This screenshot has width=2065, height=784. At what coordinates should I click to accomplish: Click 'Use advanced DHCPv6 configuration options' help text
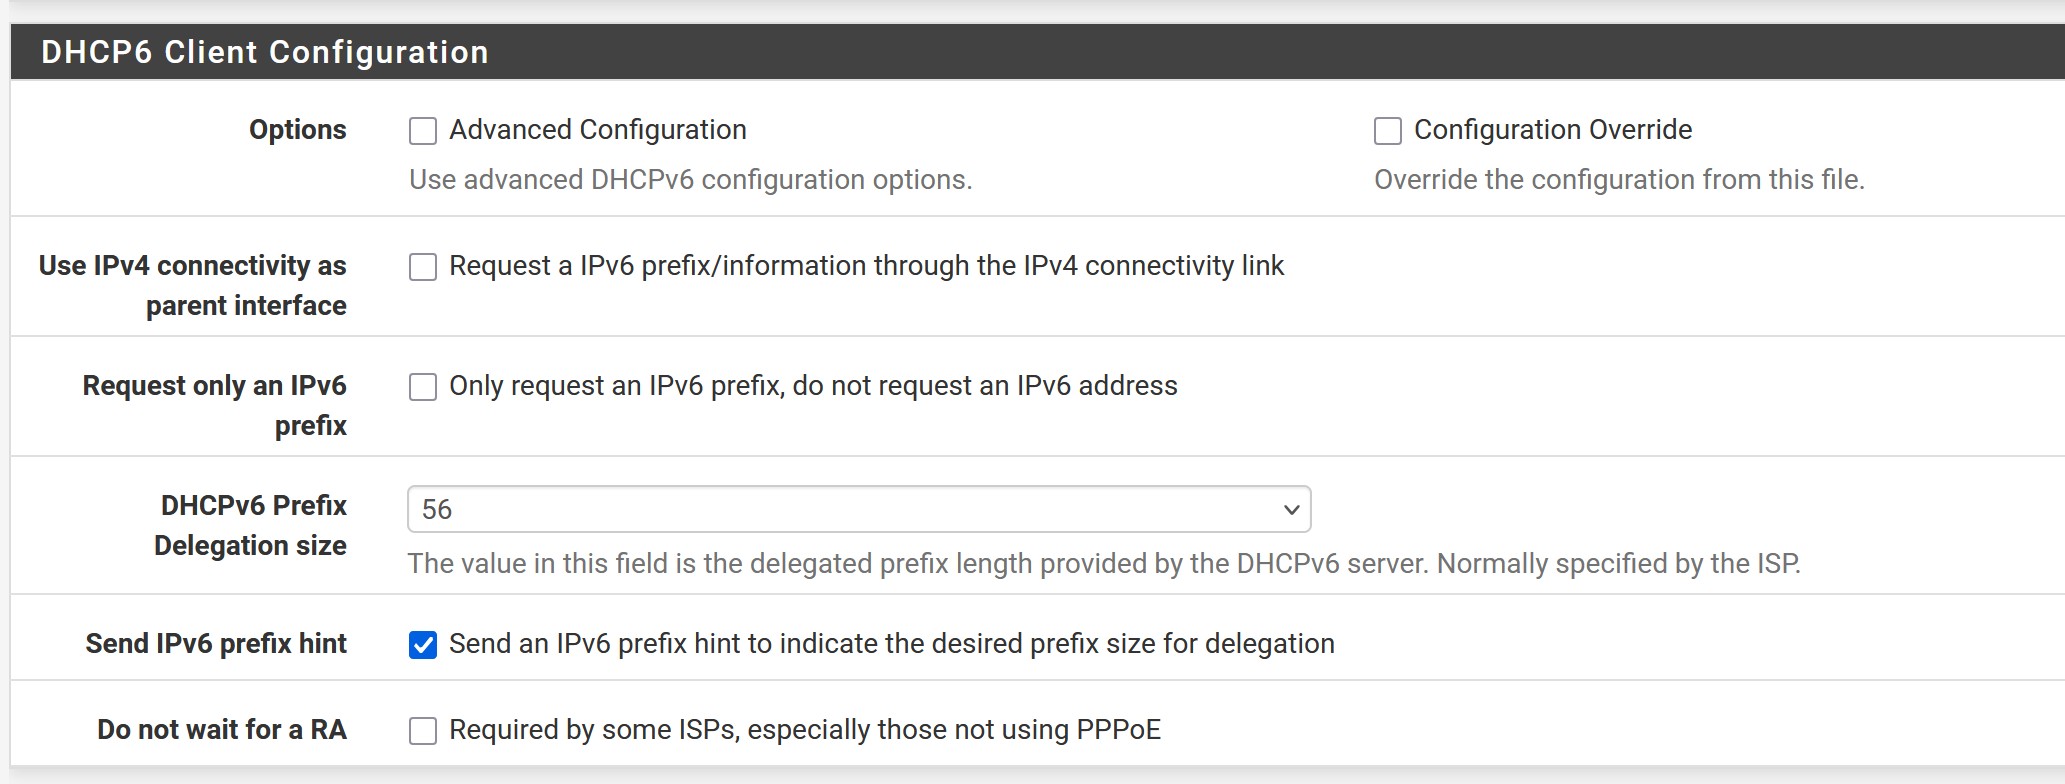[x=690, y=180]
